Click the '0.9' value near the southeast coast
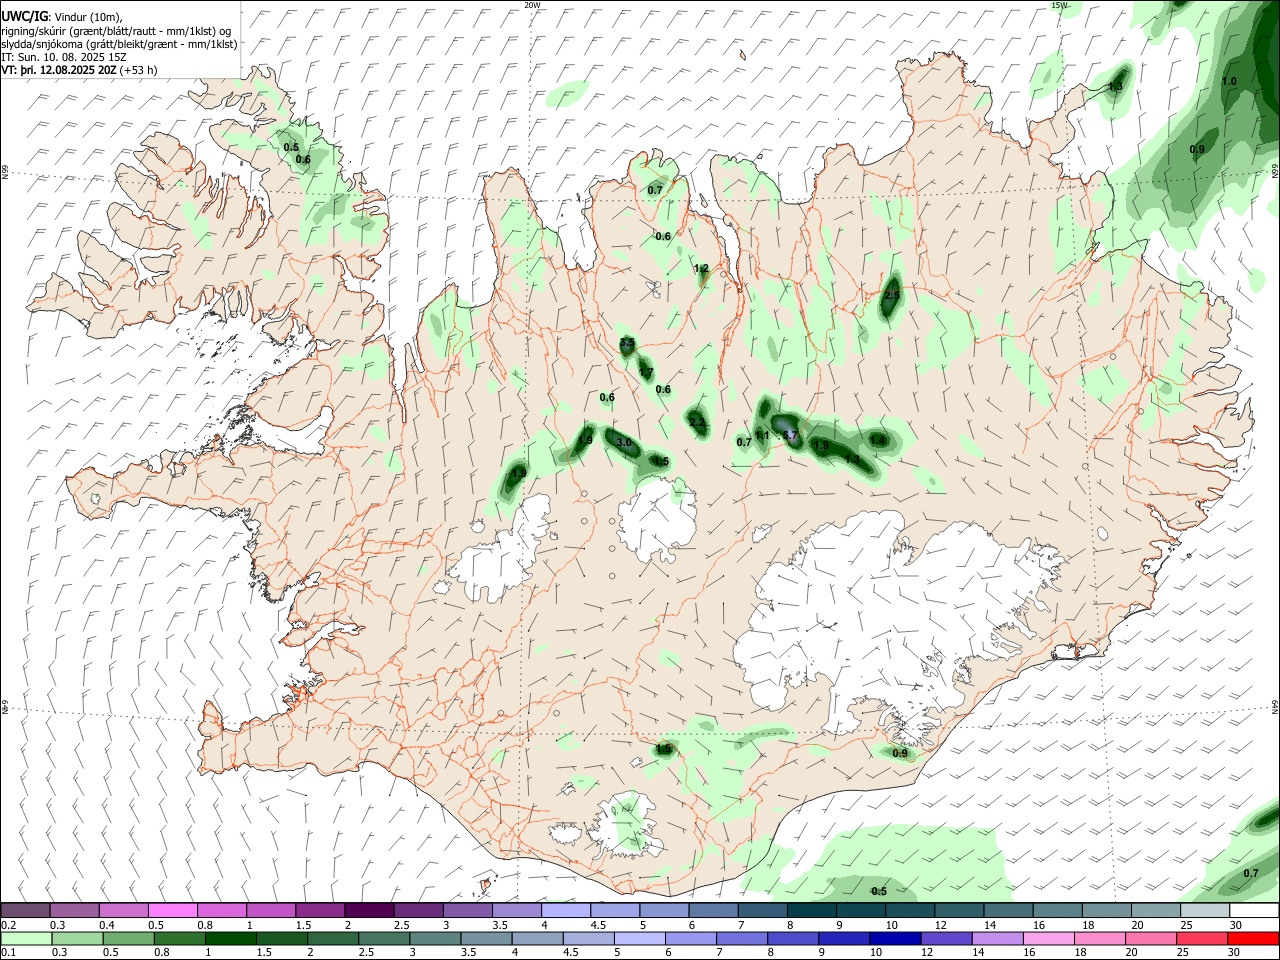1280x960 pixels. 900,753
